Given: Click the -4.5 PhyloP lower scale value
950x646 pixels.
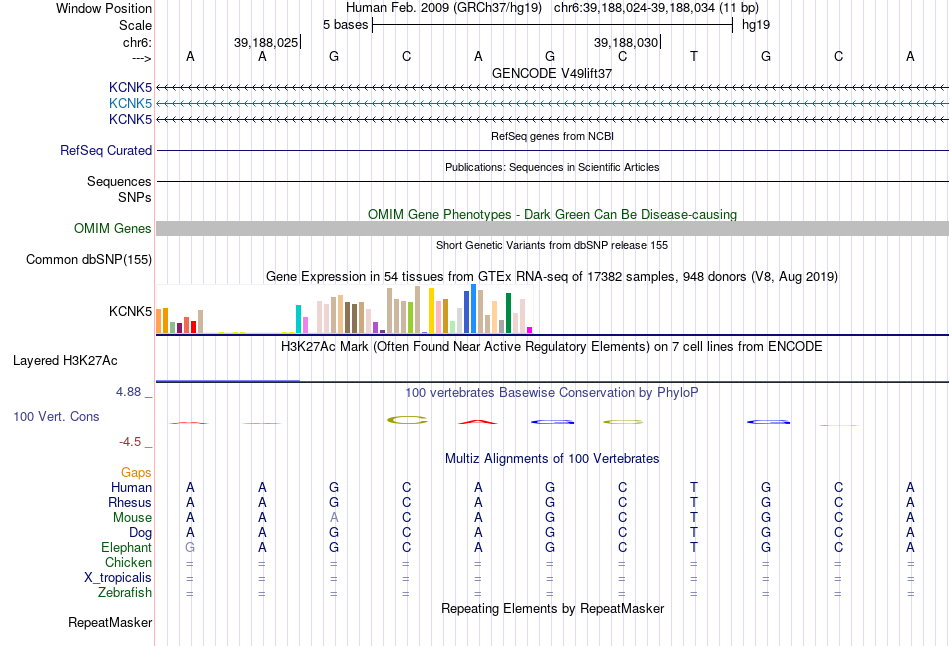Looking at the screenshot, I should [x=130, y=442].
